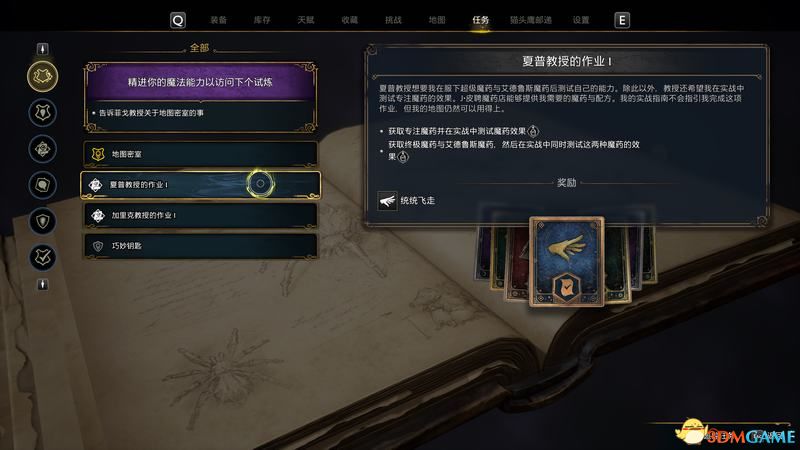Select the shield relationship quests filter icon
The image size is (800, 450).
42,221
